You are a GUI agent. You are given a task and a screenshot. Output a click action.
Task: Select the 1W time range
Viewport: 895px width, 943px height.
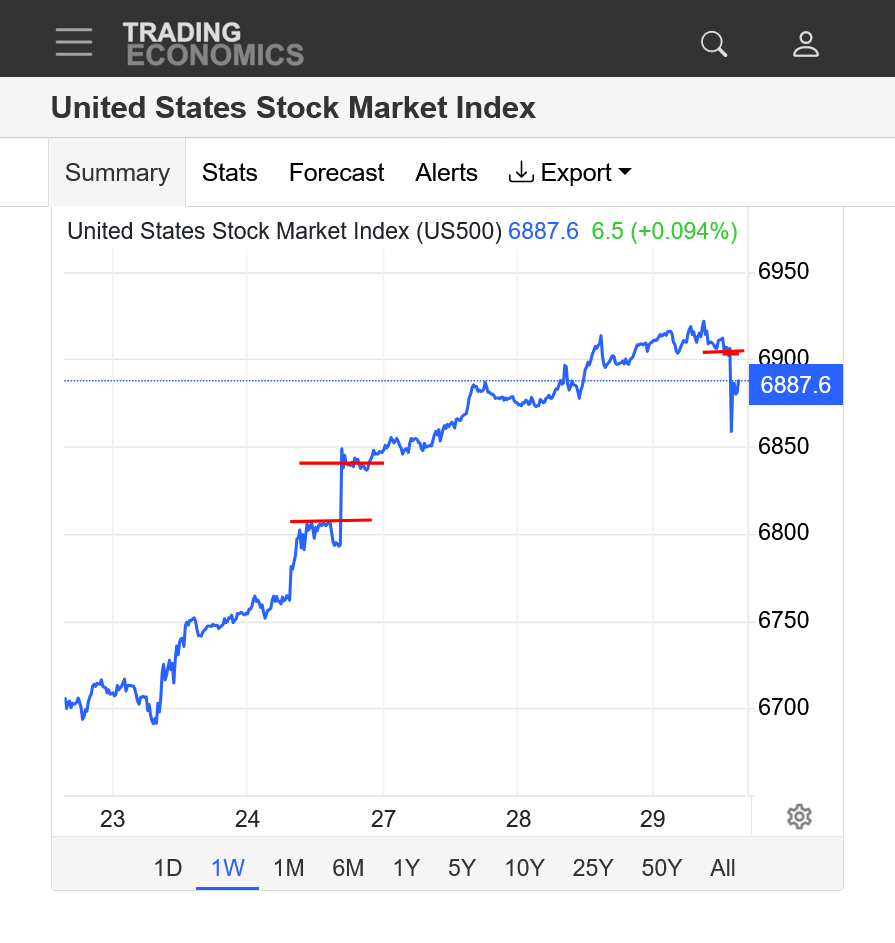(228, 867)
